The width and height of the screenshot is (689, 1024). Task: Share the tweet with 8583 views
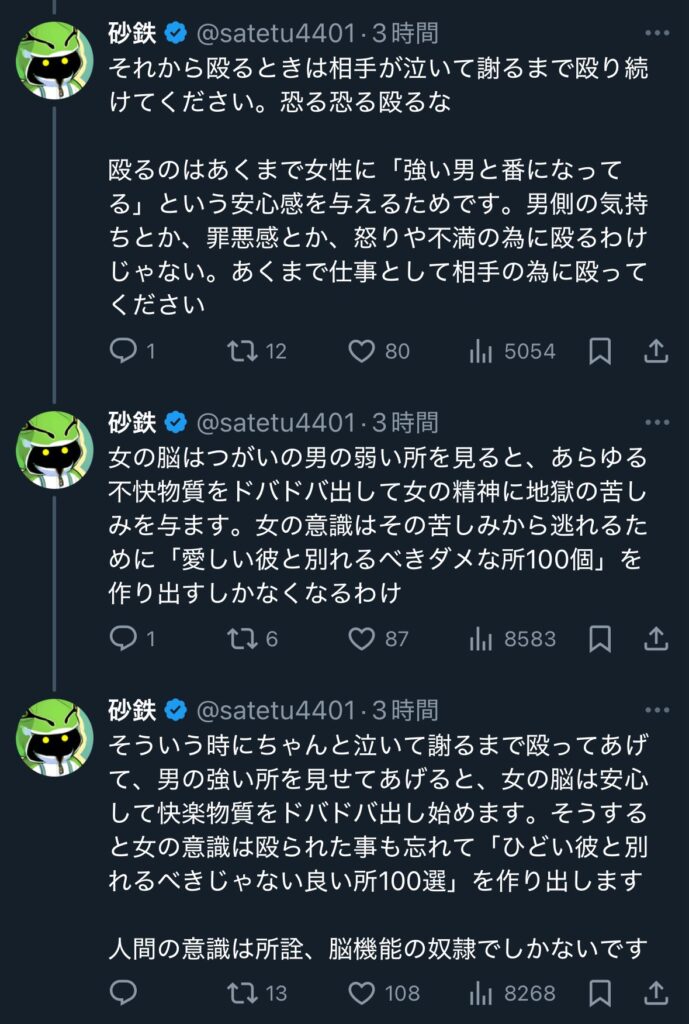click(x=656, y=638)
